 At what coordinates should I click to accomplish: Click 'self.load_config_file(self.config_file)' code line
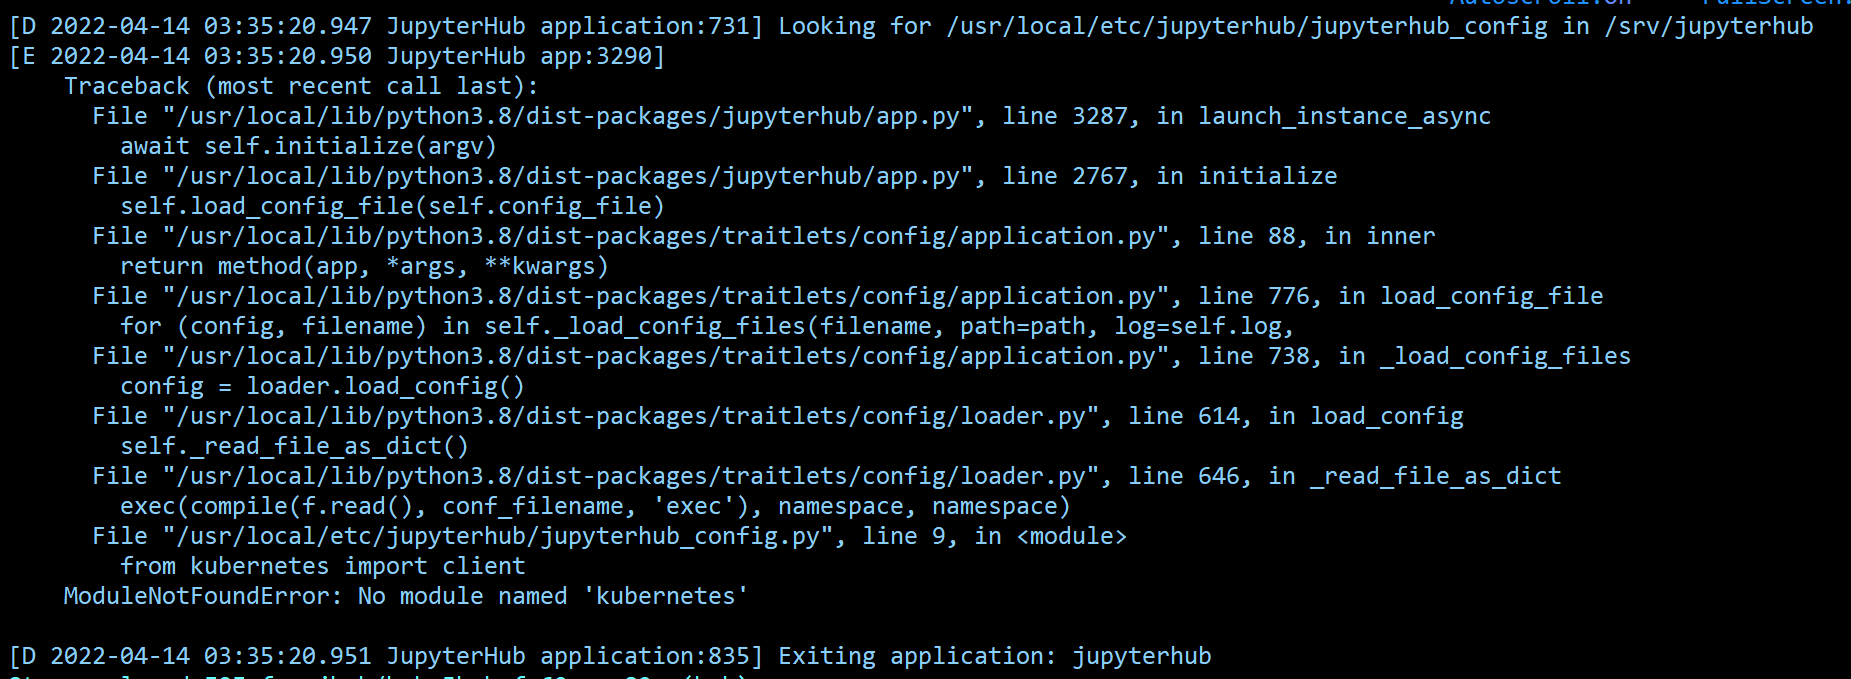tap(392, 206)
